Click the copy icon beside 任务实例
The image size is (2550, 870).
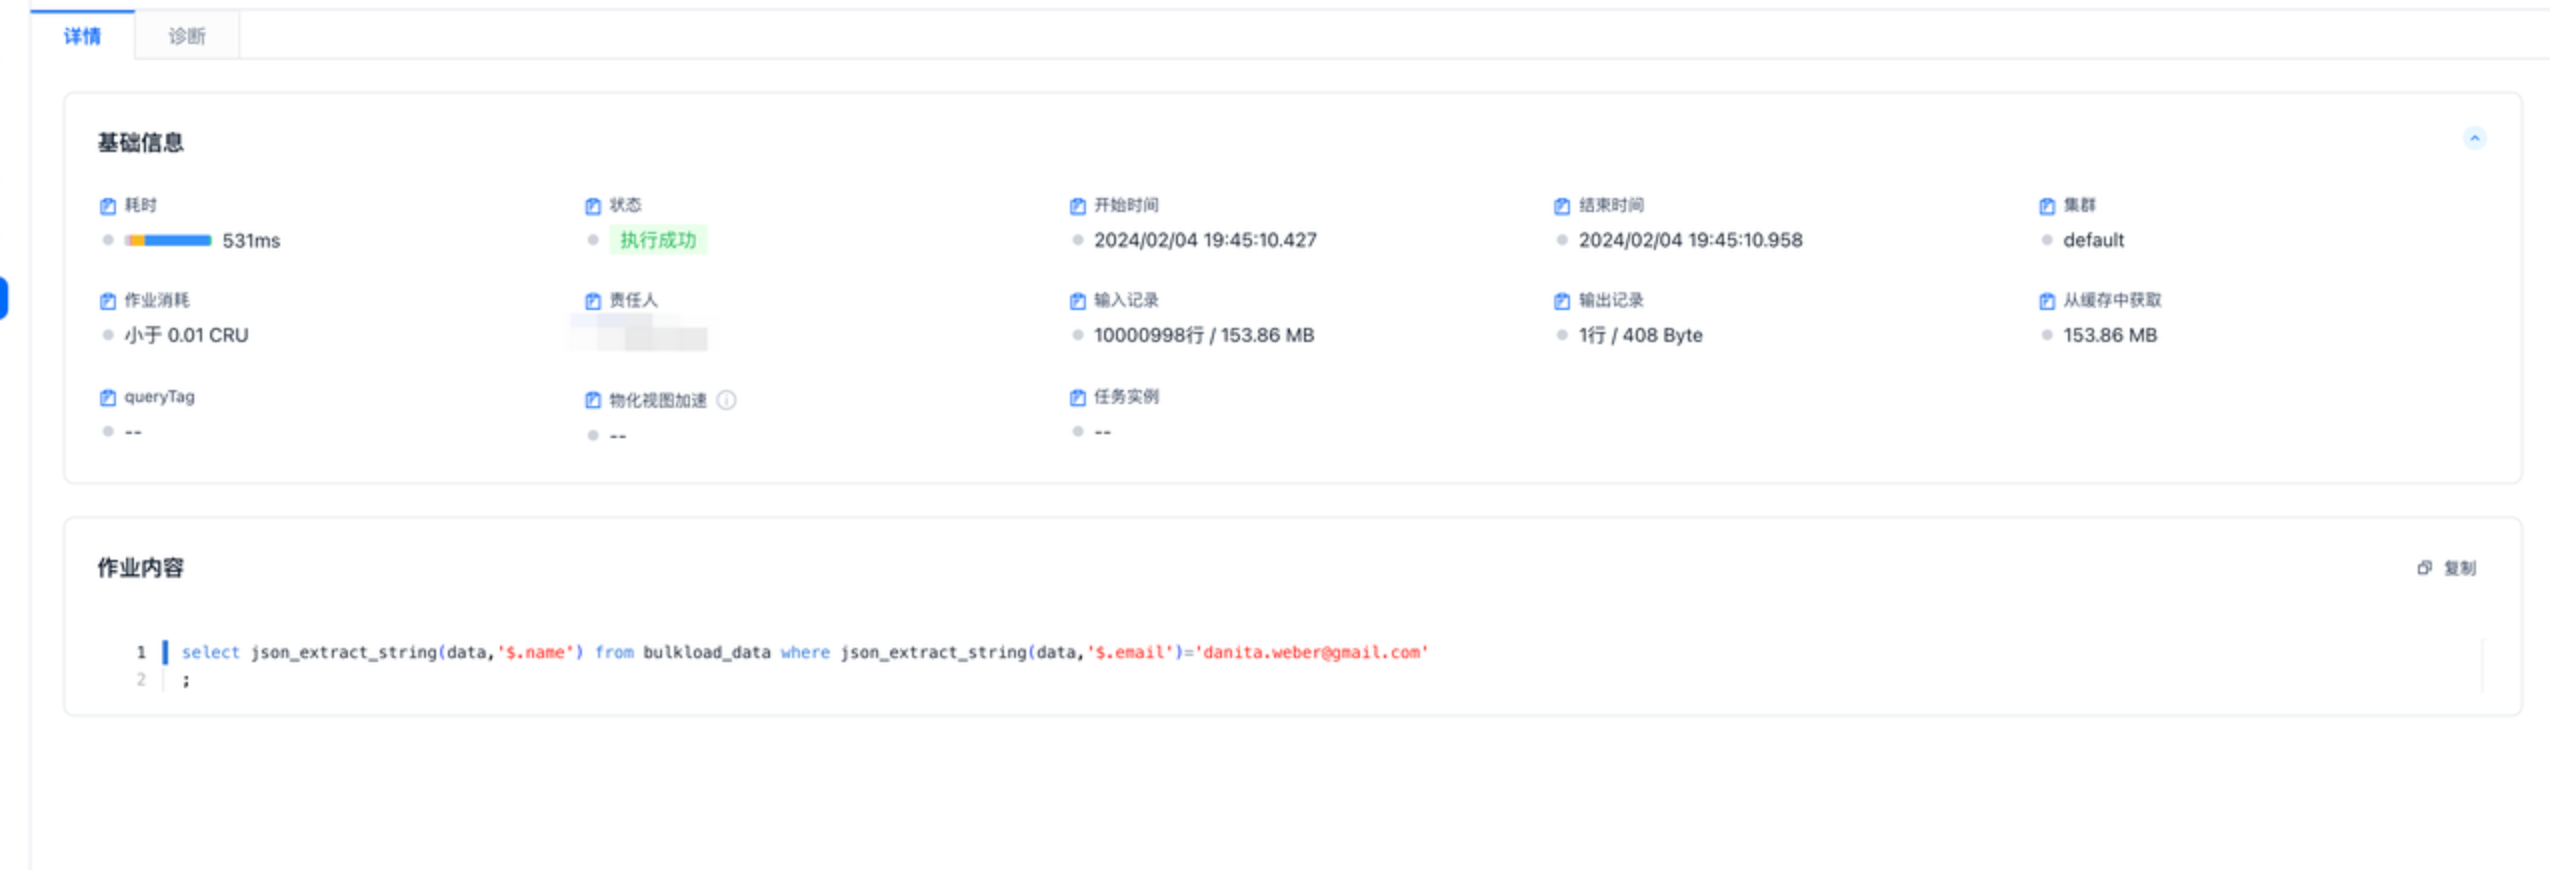(1077, 398)
